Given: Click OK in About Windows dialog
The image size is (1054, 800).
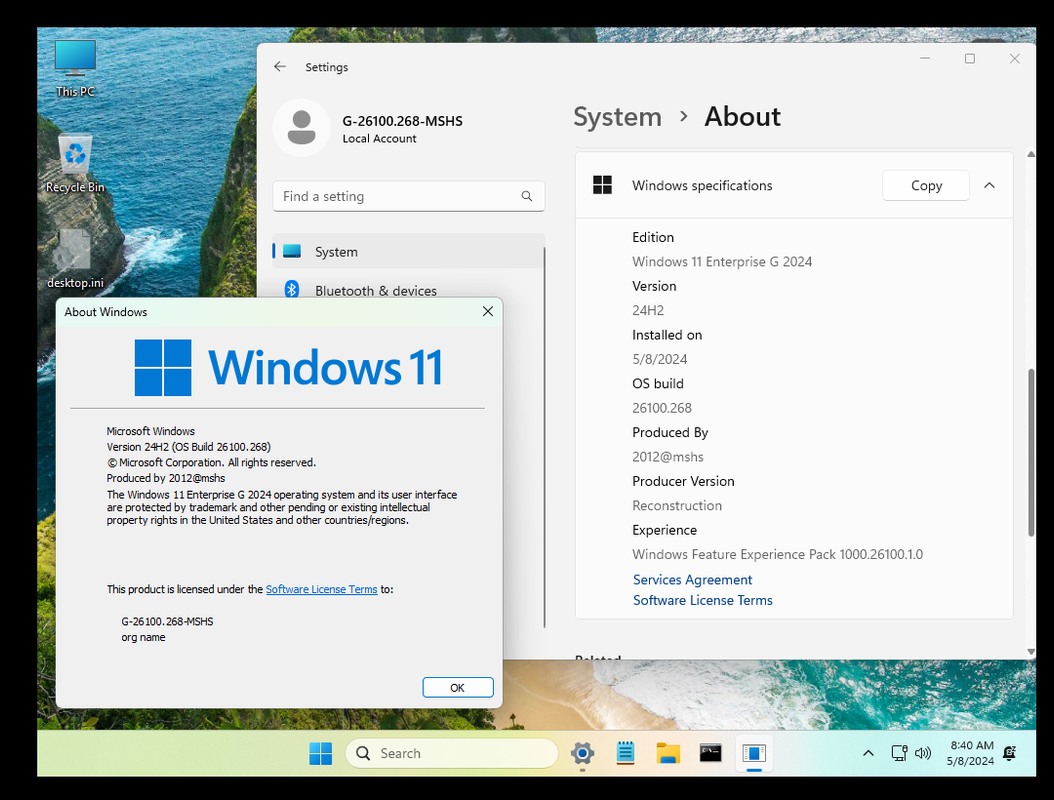Looking at the screenshot, I should coord(458,688).
